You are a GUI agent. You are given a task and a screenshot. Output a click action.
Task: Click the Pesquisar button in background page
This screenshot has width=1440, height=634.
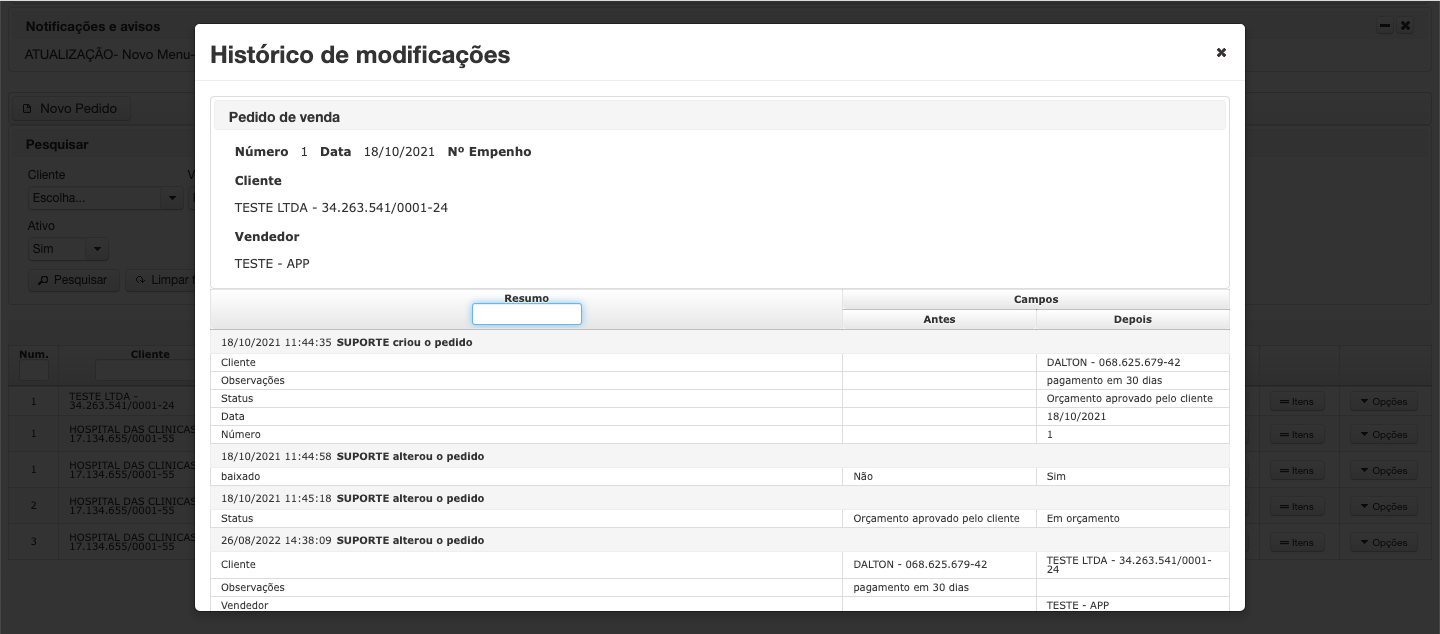pyautogui.click(x=73, y=280)
